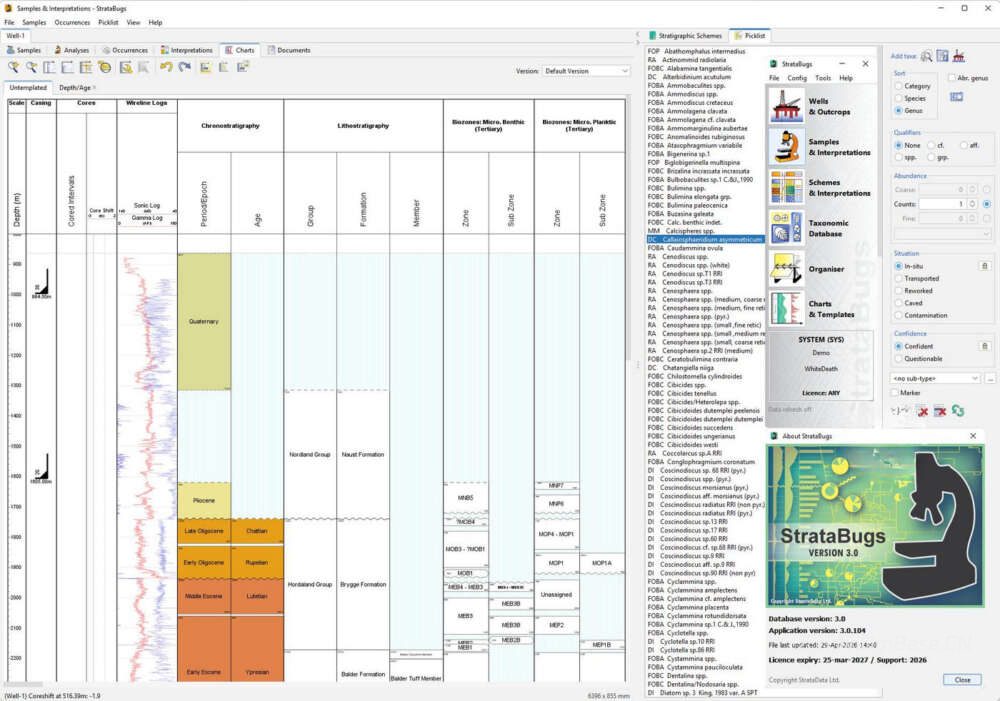Click the third chart toolbar panel icon

pyautogui.click(x=49, y=67)
